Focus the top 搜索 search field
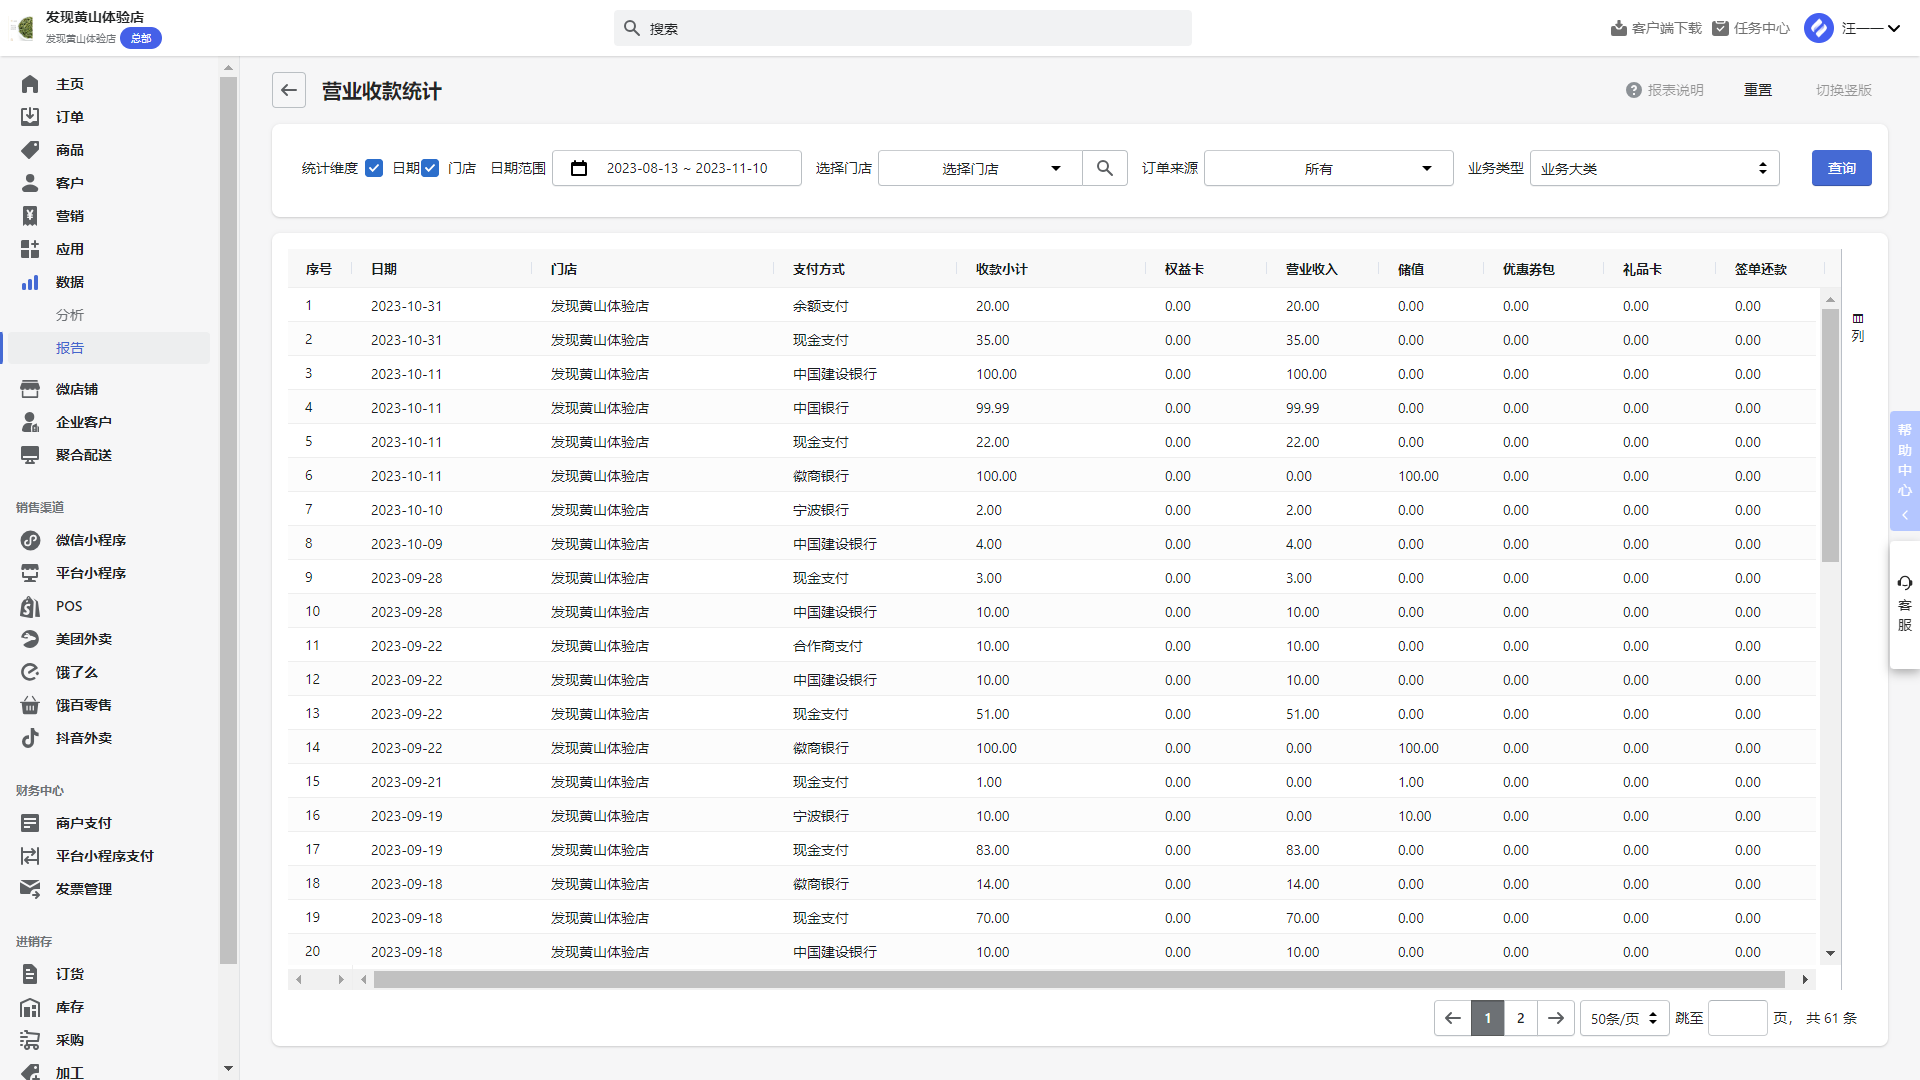Viewport: 1920px width, 1080px height. 903,28
